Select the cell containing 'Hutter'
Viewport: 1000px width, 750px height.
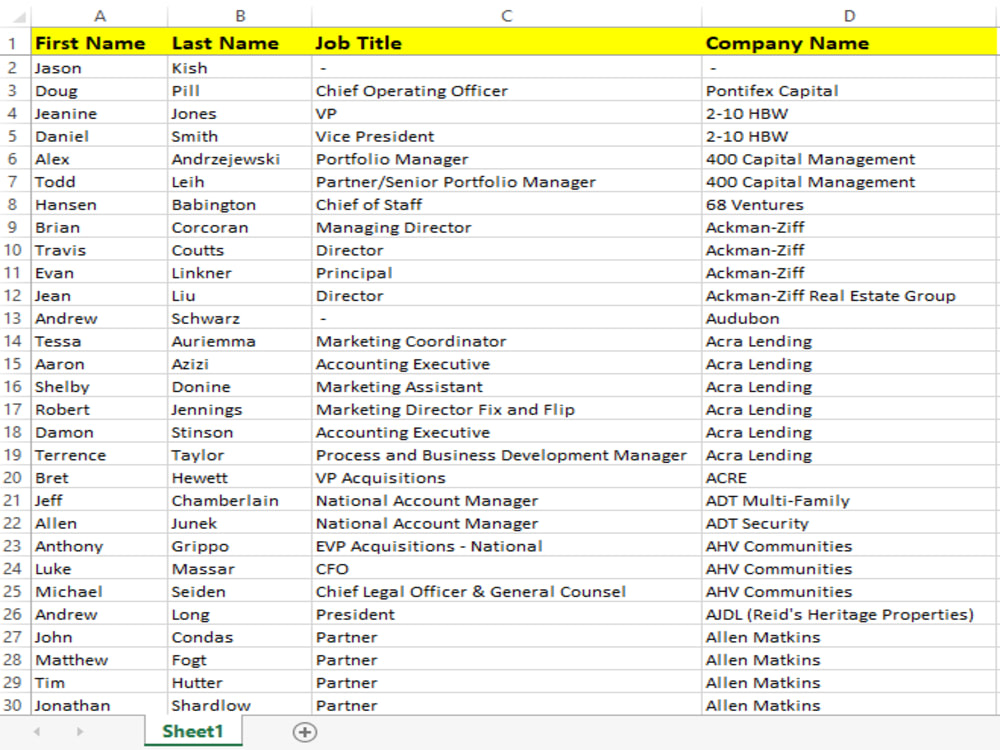pos(240,682)
